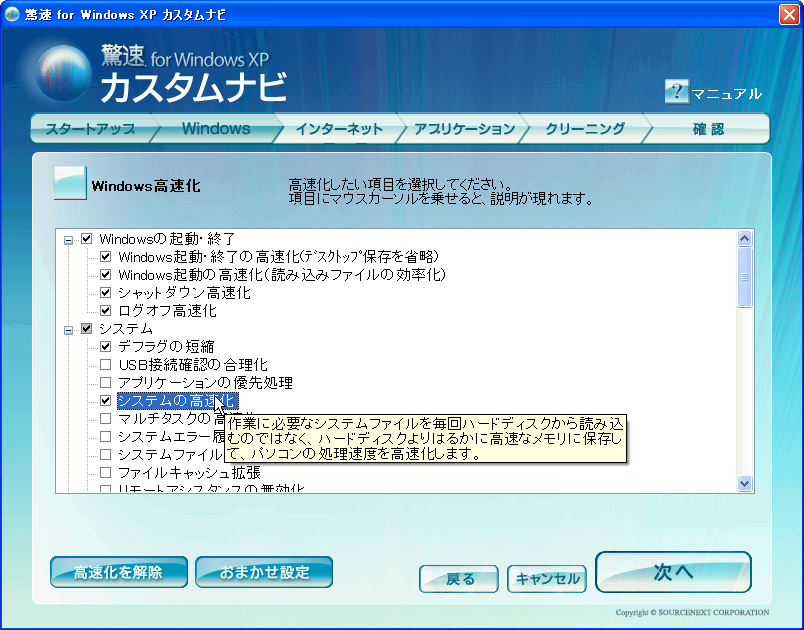The image size is (804, 630).
Task: Select the USB接続確認の合理化 label
Action: pyautogui.click(x=193, y=365)
